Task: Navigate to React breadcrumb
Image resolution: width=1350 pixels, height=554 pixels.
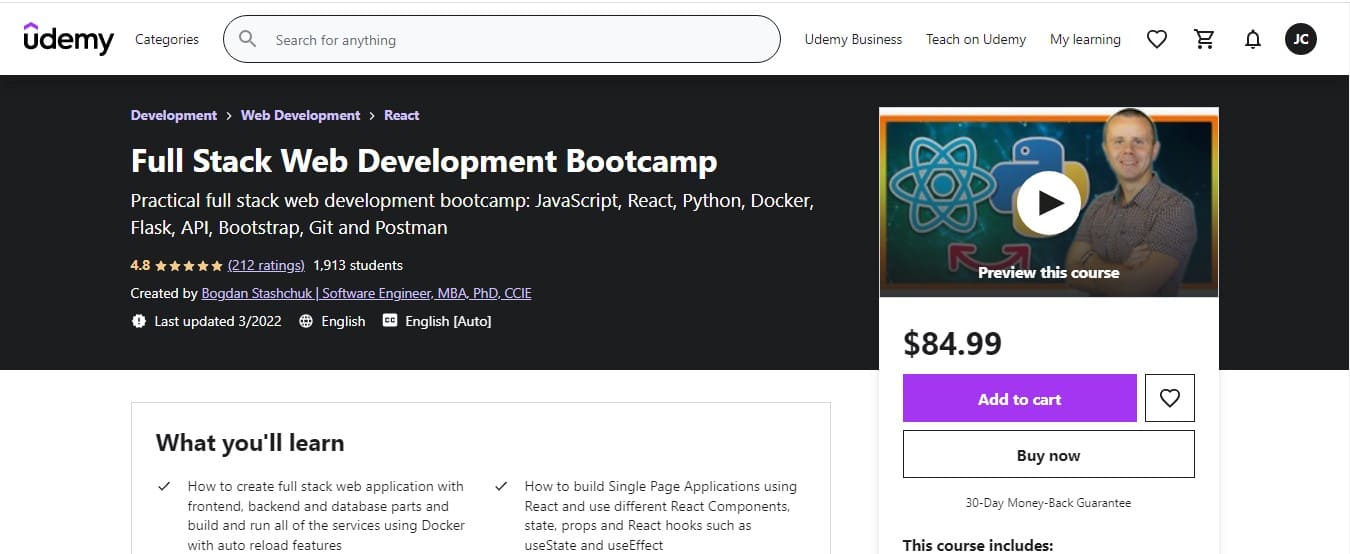Action: click(x=402, y=115)
